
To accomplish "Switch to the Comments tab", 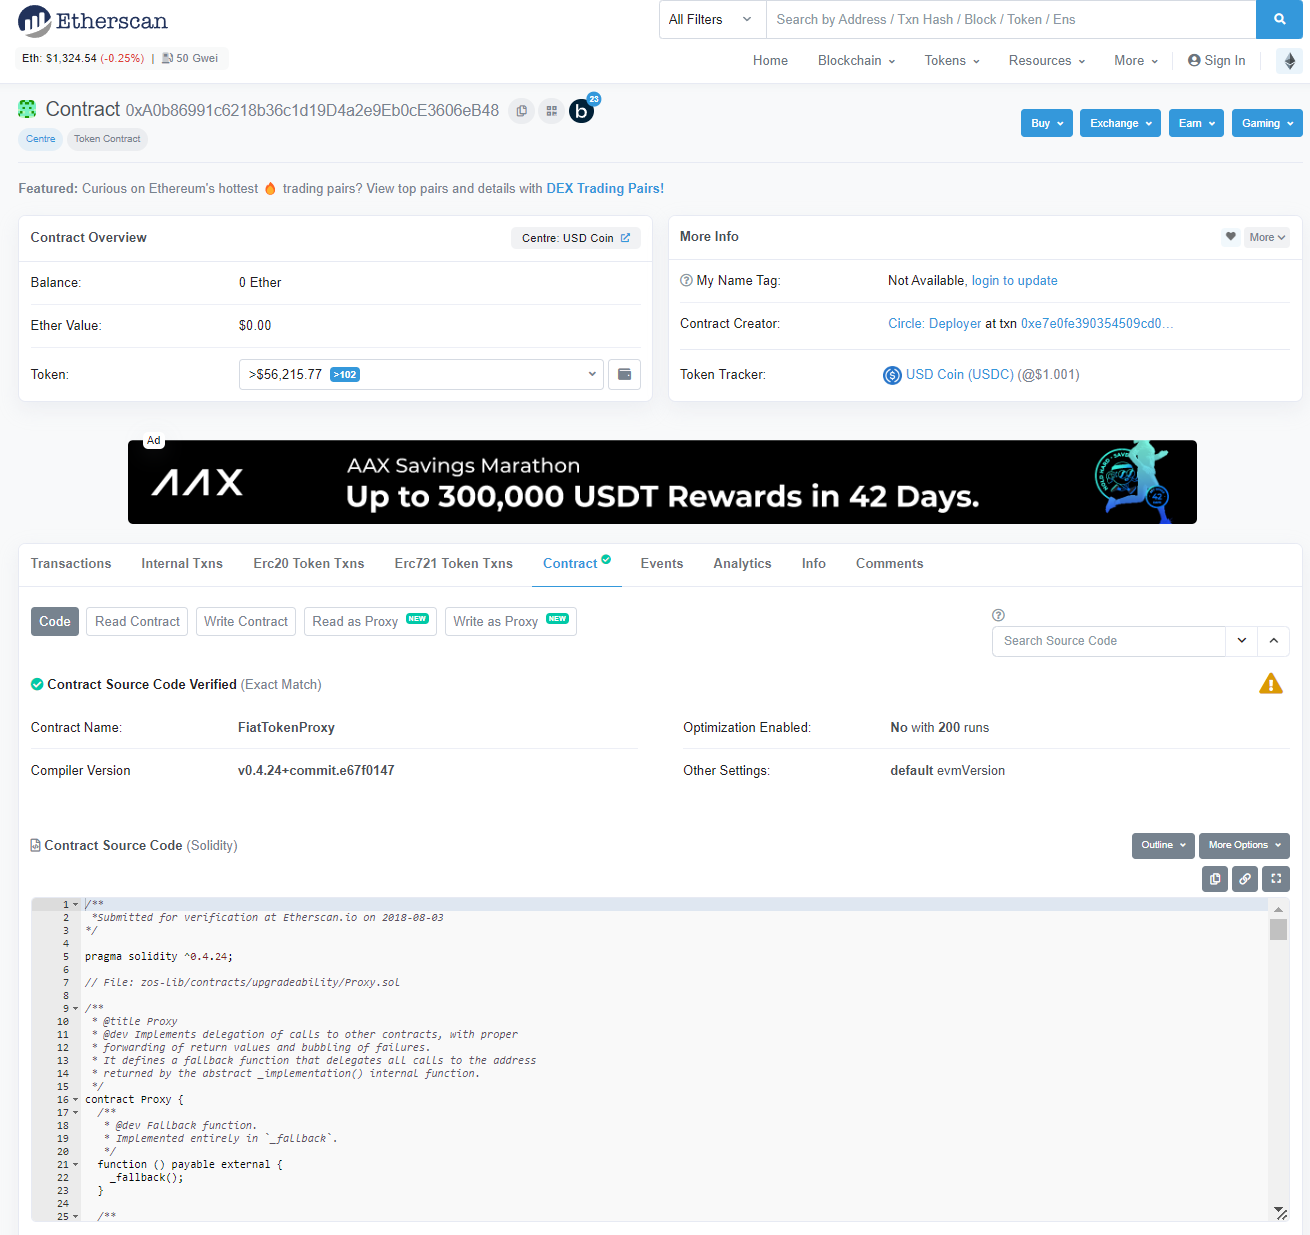I will [x=890, y=564].
